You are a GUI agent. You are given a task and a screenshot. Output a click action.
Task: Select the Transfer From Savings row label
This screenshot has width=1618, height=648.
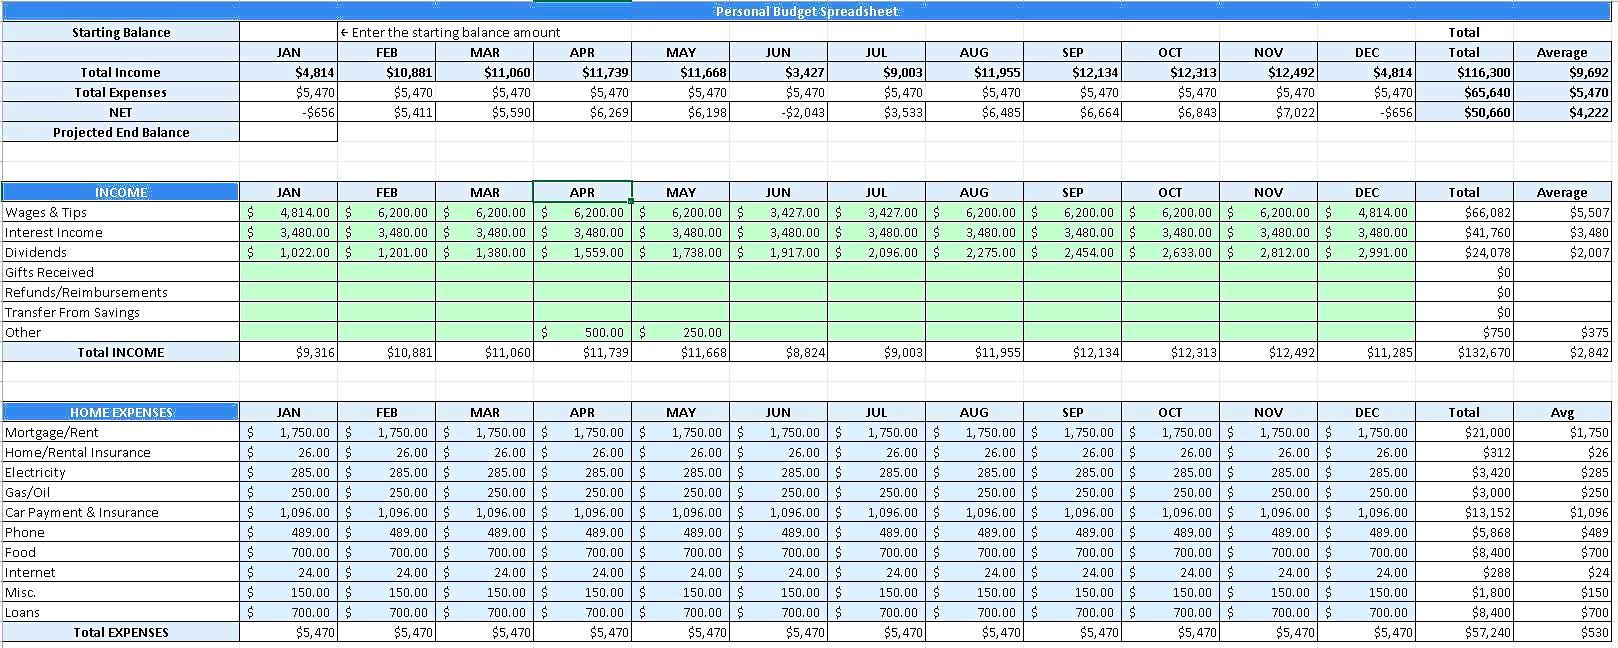pos(120,312)
